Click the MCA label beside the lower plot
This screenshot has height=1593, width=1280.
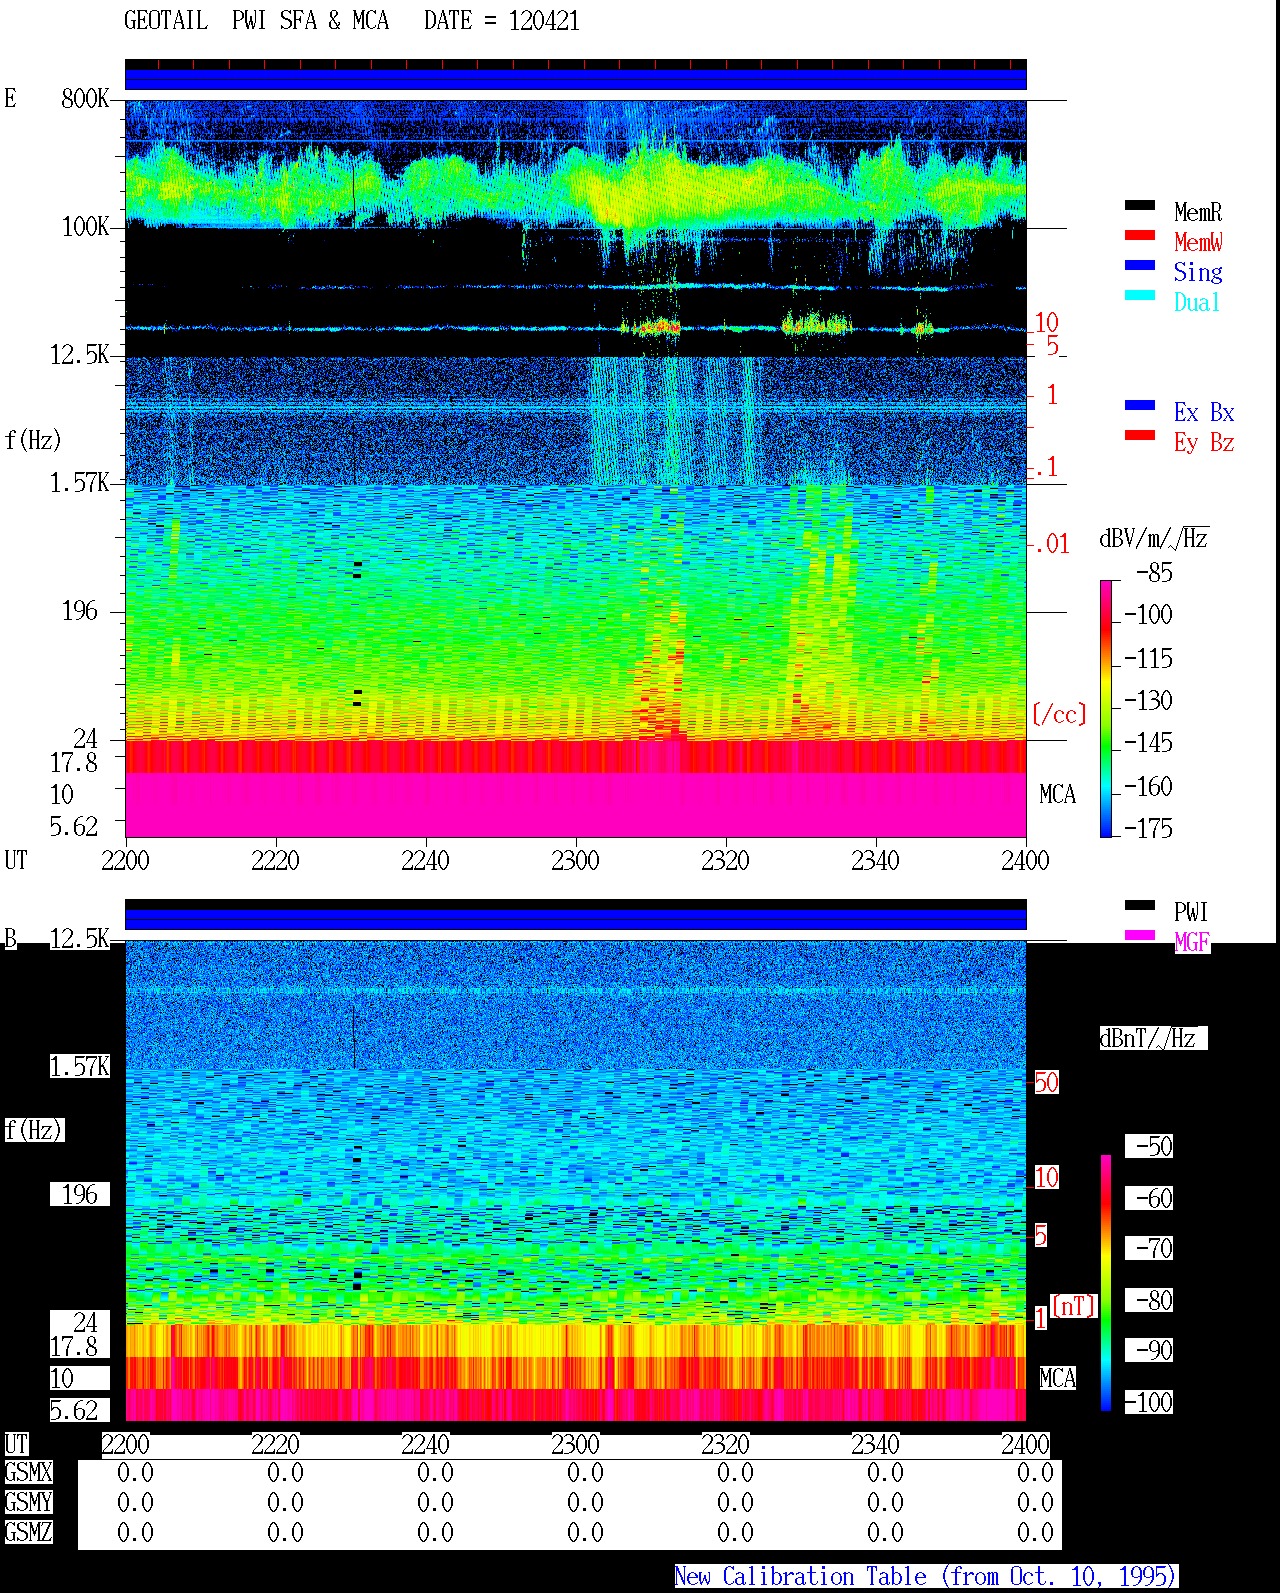1057,1378
